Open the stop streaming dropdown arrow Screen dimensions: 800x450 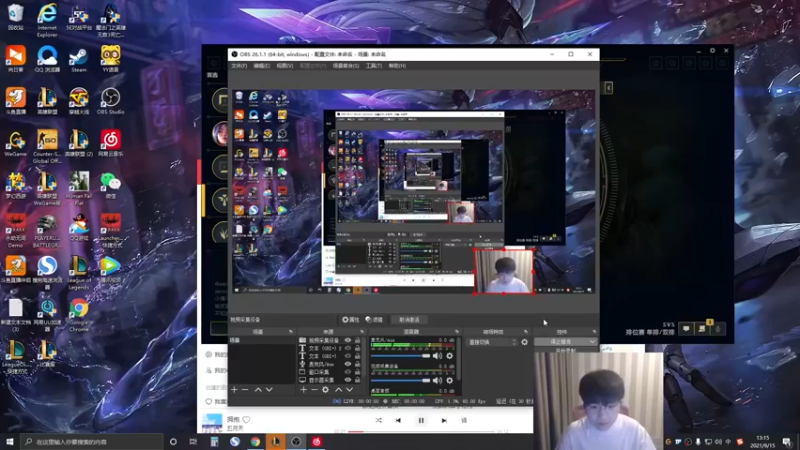coord(592,342)
